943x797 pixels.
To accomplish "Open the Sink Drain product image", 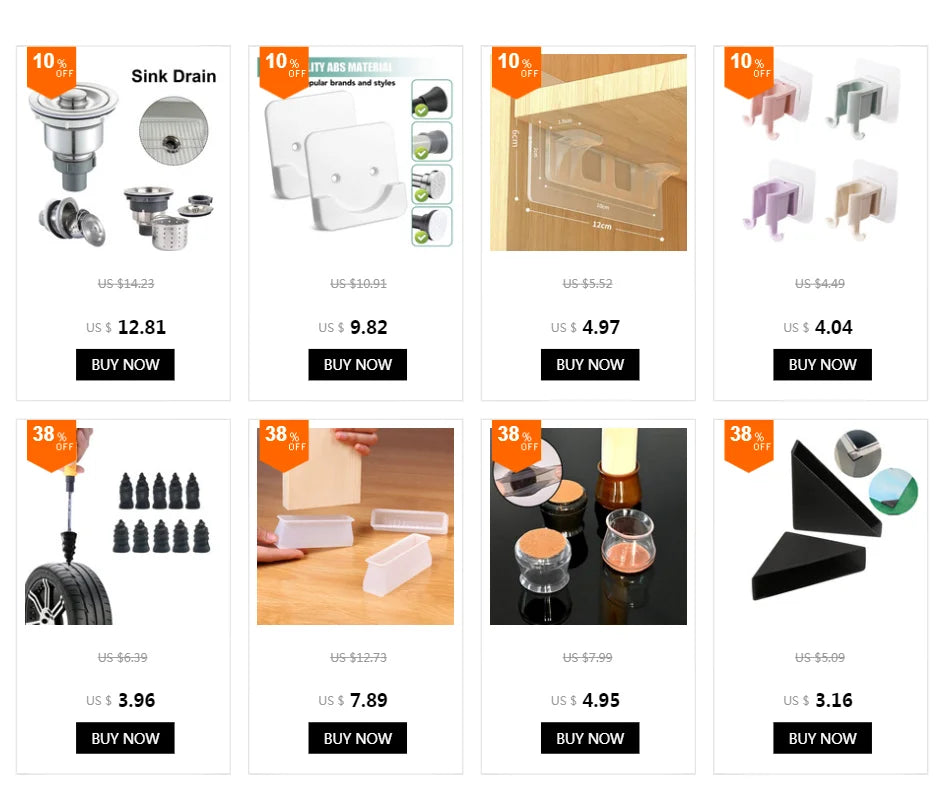I will [x=123, y=153].
